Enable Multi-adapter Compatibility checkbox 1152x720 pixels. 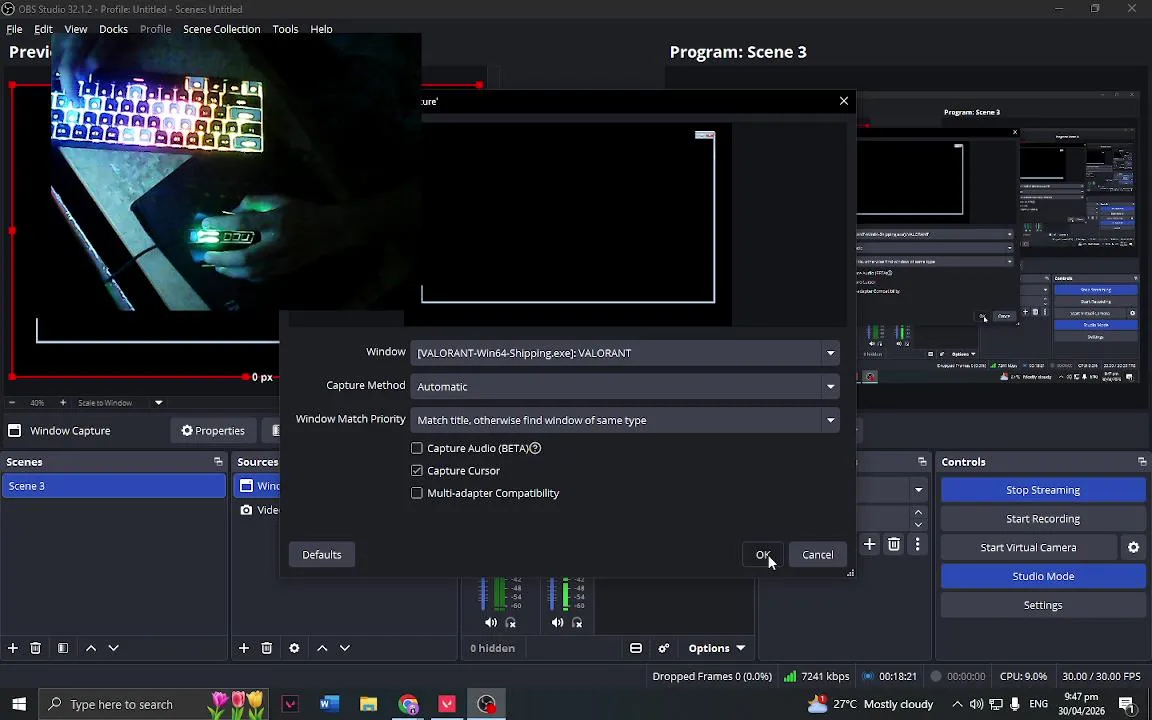pyautogui.click(x=417, y=493)
